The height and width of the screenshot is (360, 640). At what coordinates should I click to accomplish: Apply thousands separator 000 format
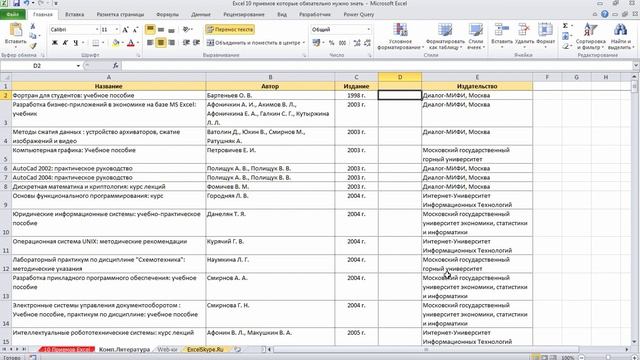342,42
